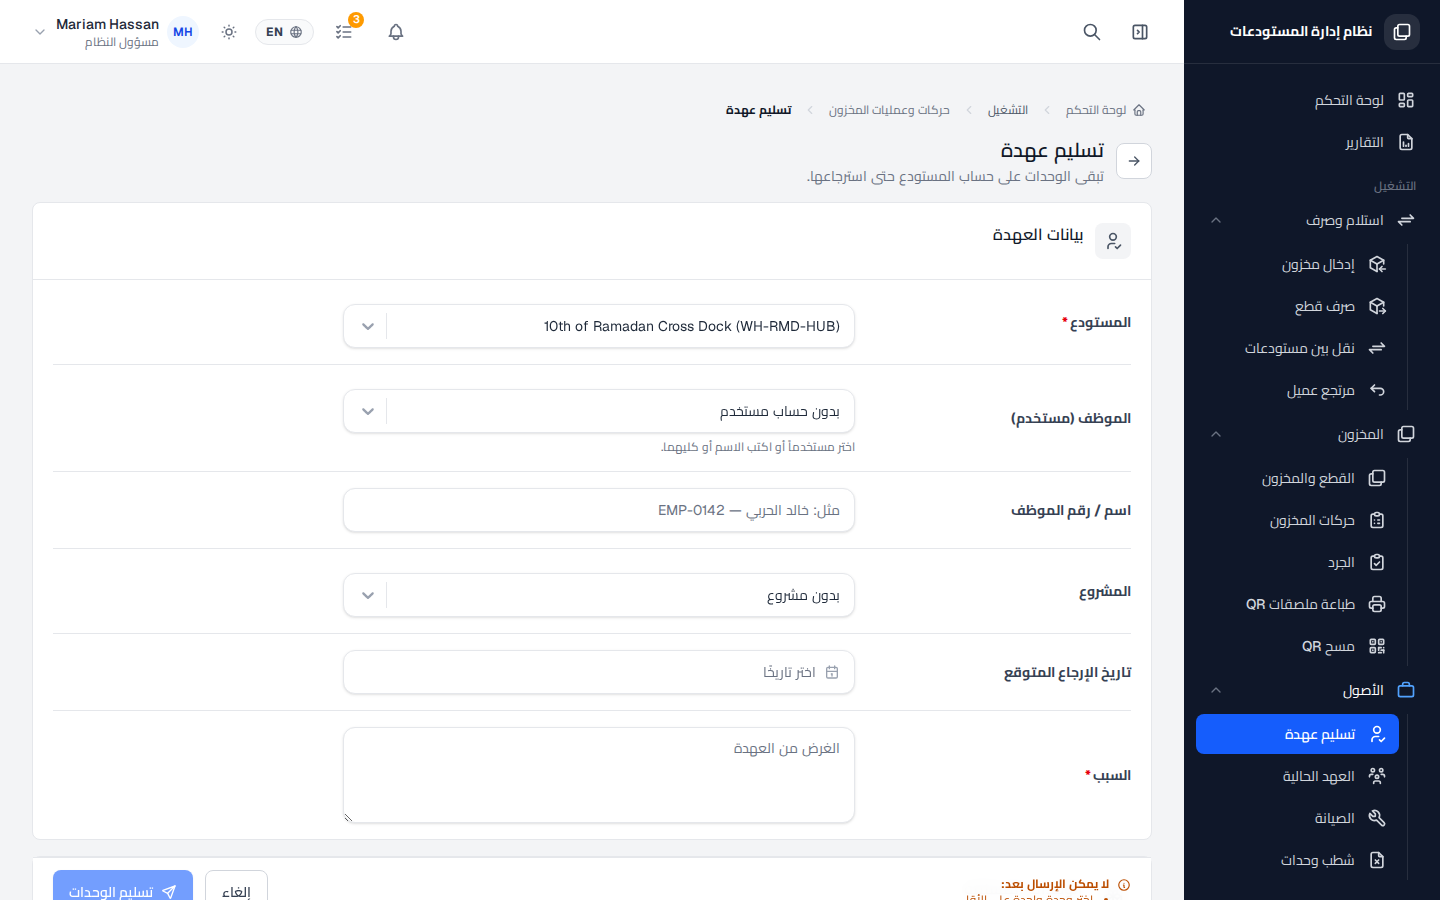
Task: Open الجرد inventory count in sidebar
Action: (1298, 562)
